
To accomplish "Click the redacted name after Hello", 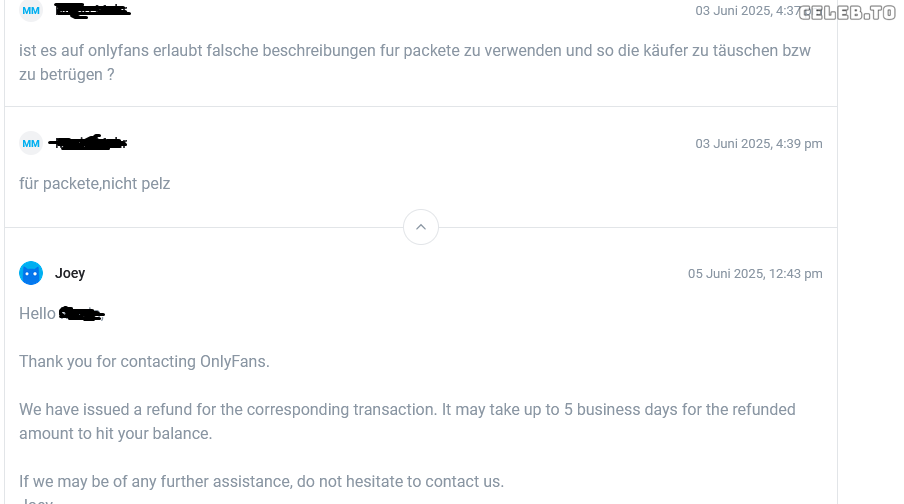I will [82, 314].
